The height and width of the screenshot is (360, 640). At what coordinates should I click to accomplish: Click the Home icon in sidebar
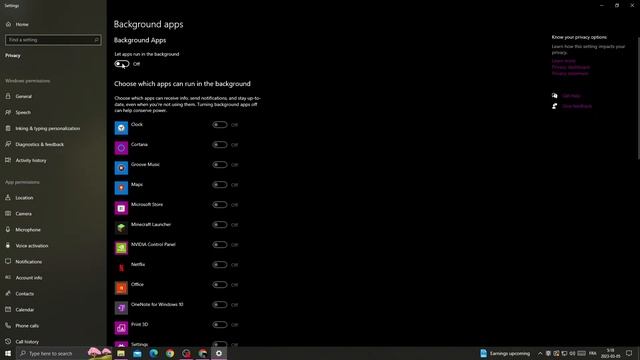pyautogui.click(x=8, y=24)
